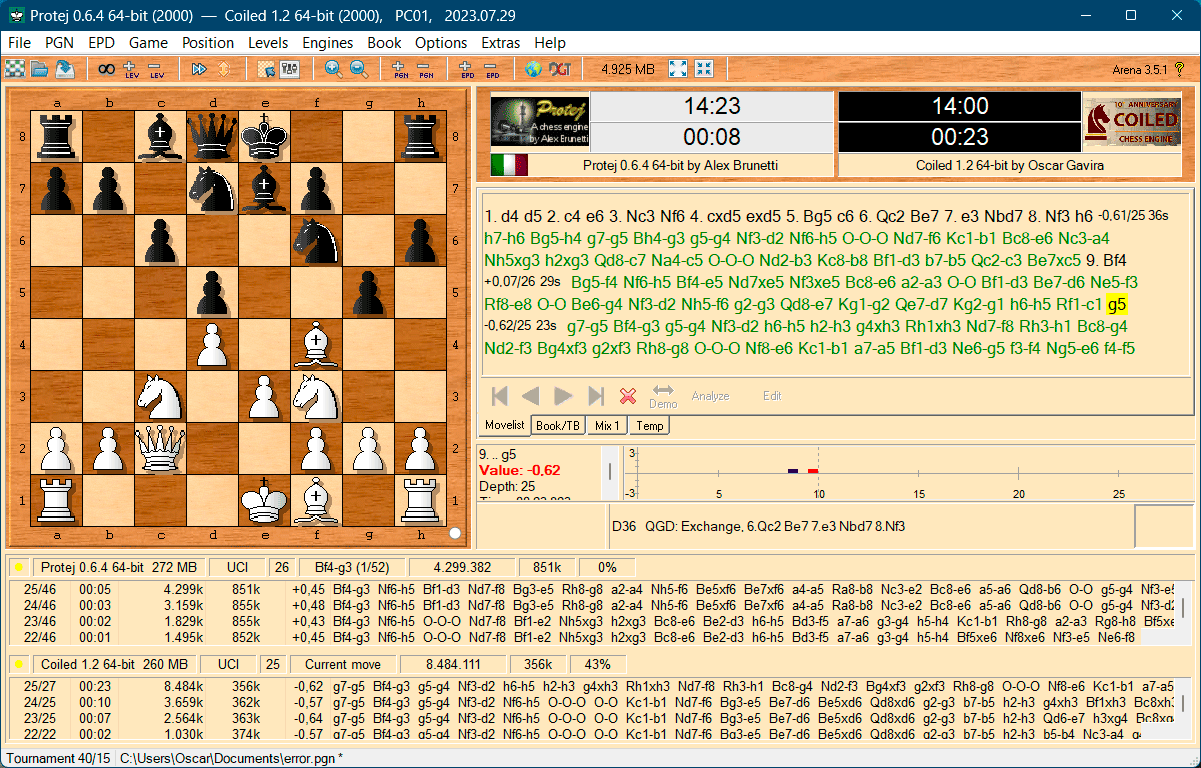This screenshot has height=768, width=1201.
Task: Click the new game chessboard icon
Action: click(x=15, y=69)
